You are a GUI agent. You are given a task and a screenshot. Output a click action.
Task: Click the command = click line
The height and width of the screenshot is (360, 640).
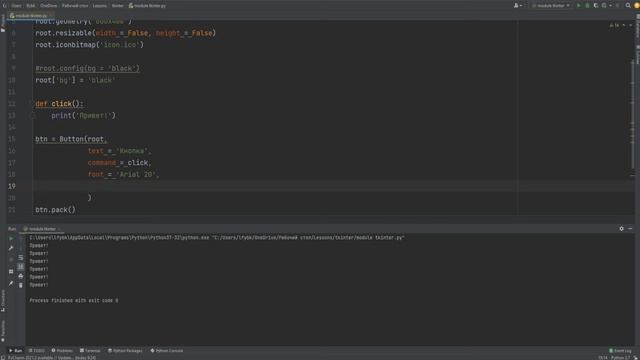pos(119,163)
